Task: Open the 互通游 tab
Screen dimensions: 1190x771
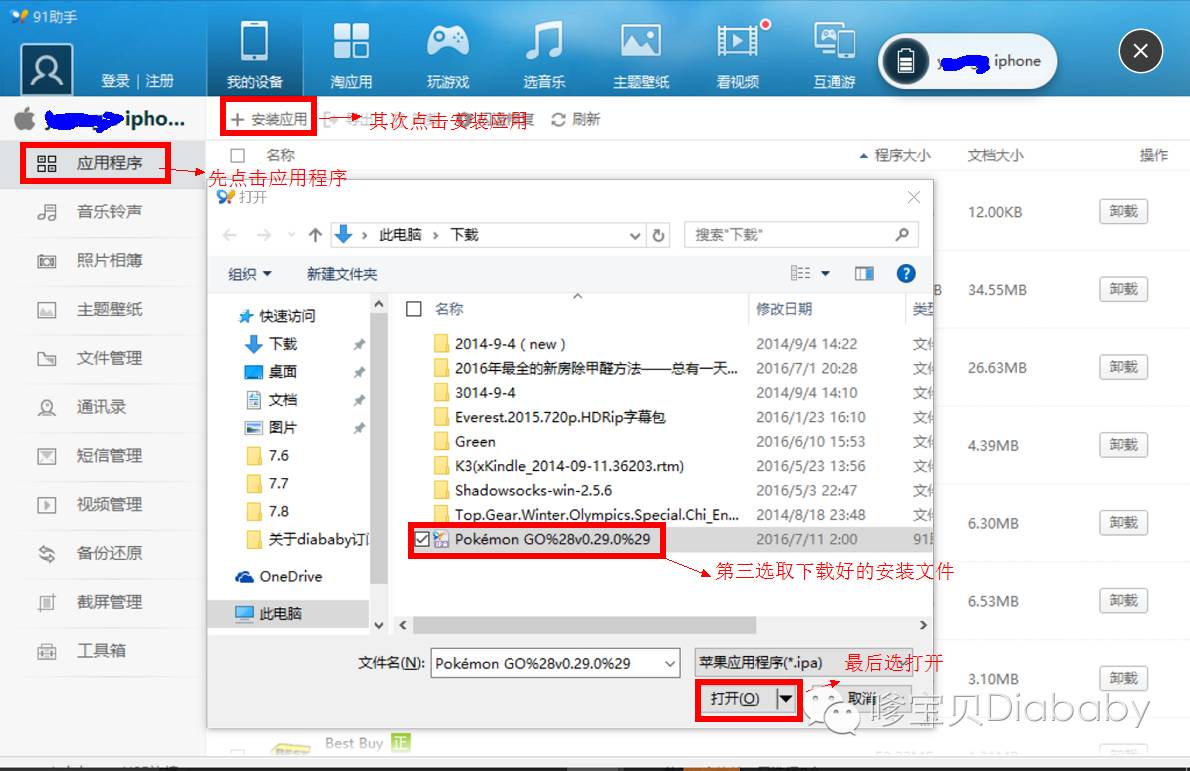Action: point(834,55)
